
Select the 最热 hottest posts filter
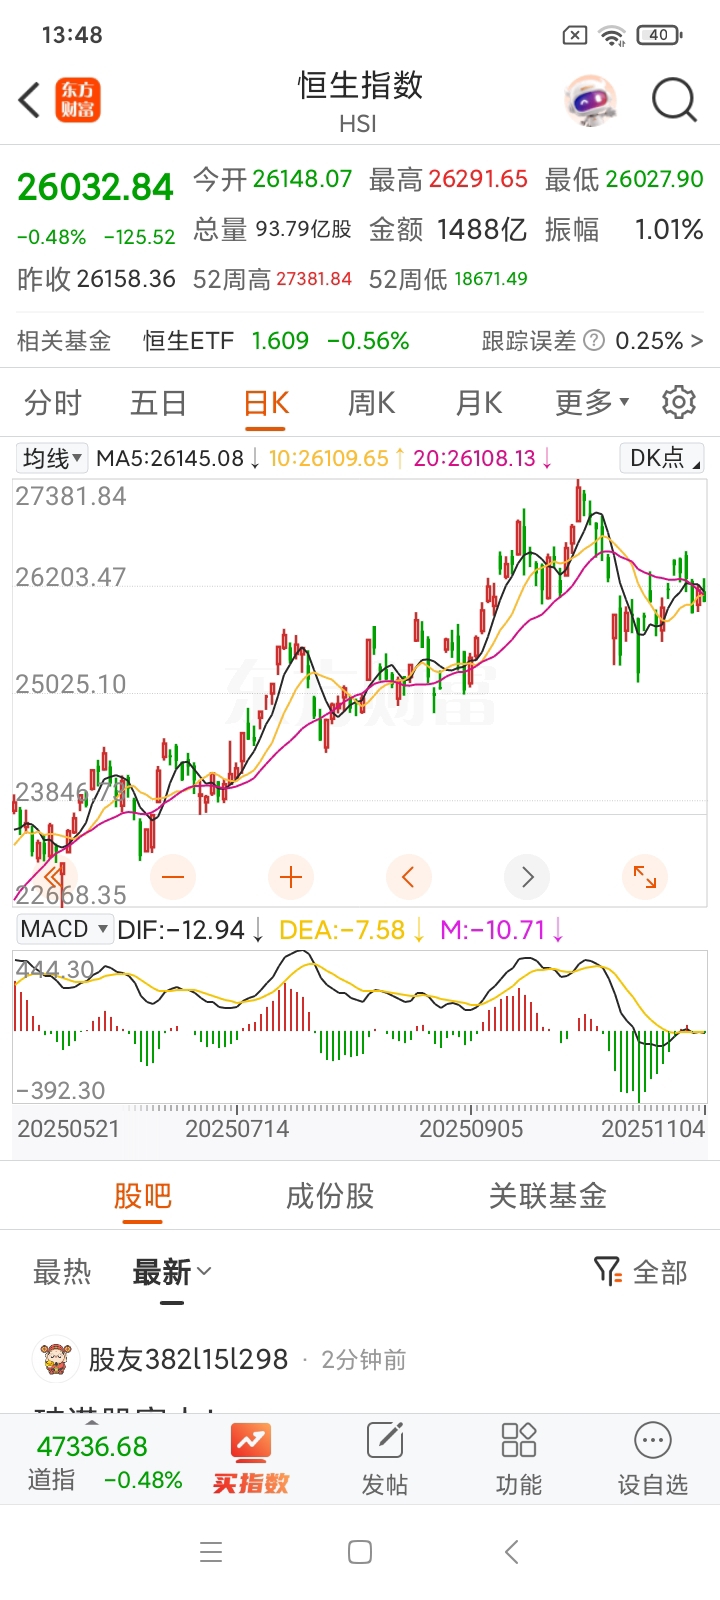pyautogui.click(x=62, y=1273)
